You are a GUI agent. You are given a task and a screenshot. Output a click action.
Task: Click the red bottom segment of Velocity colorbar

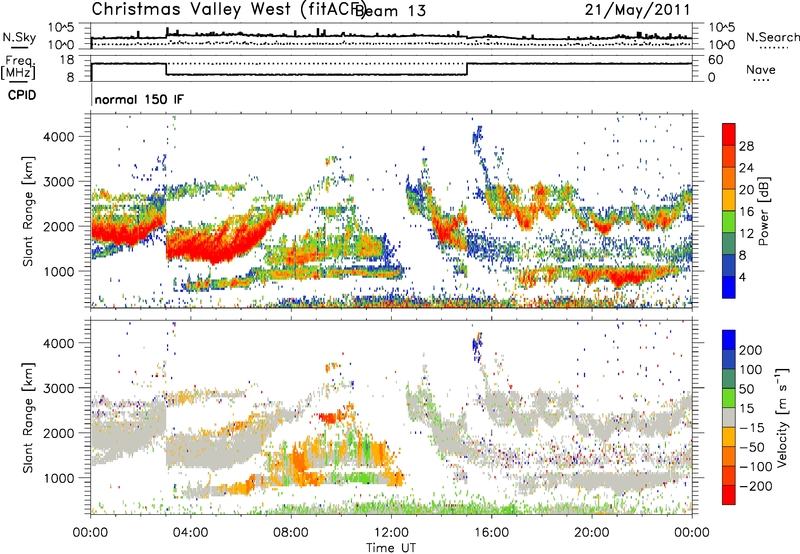[x=729, y=495]
